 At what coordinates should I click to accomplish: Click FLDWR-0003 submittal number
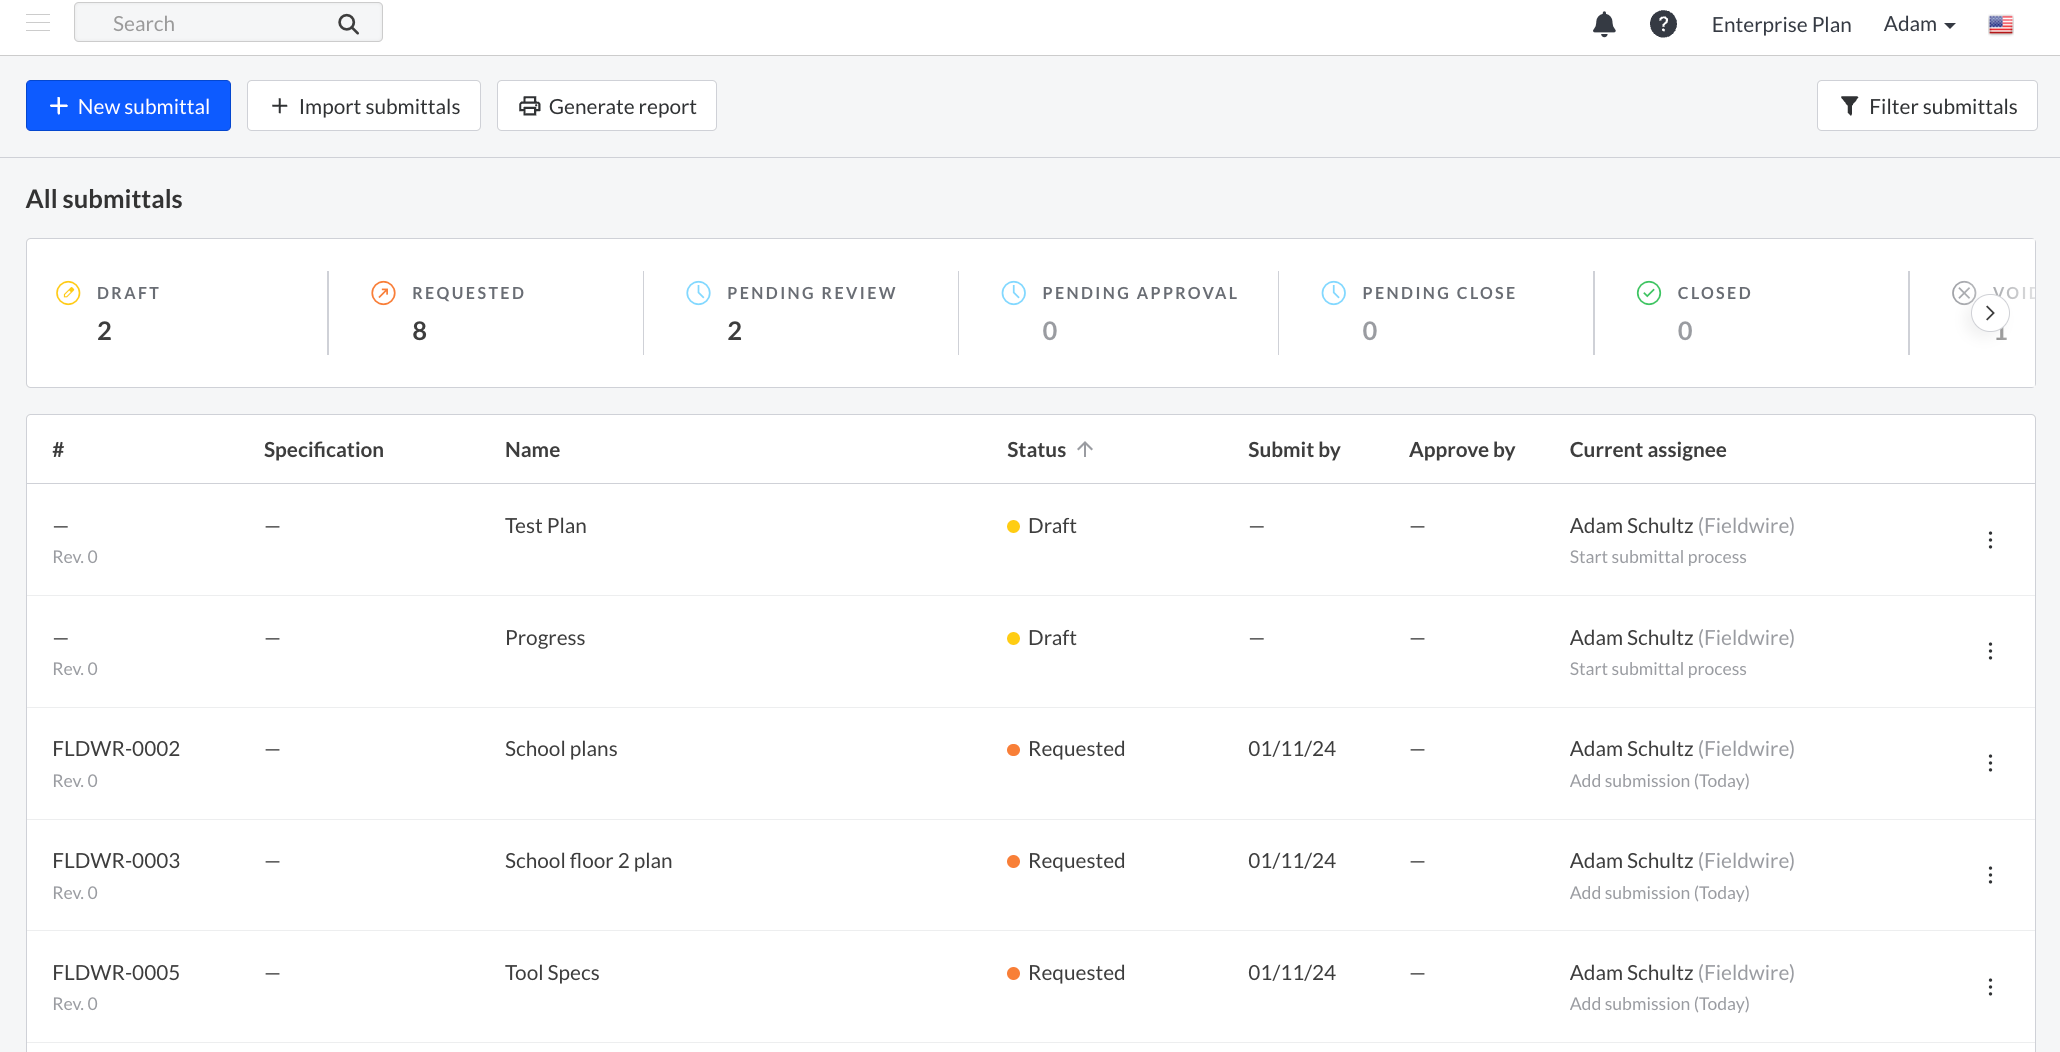pyautogui.click(x=116, y=861)
